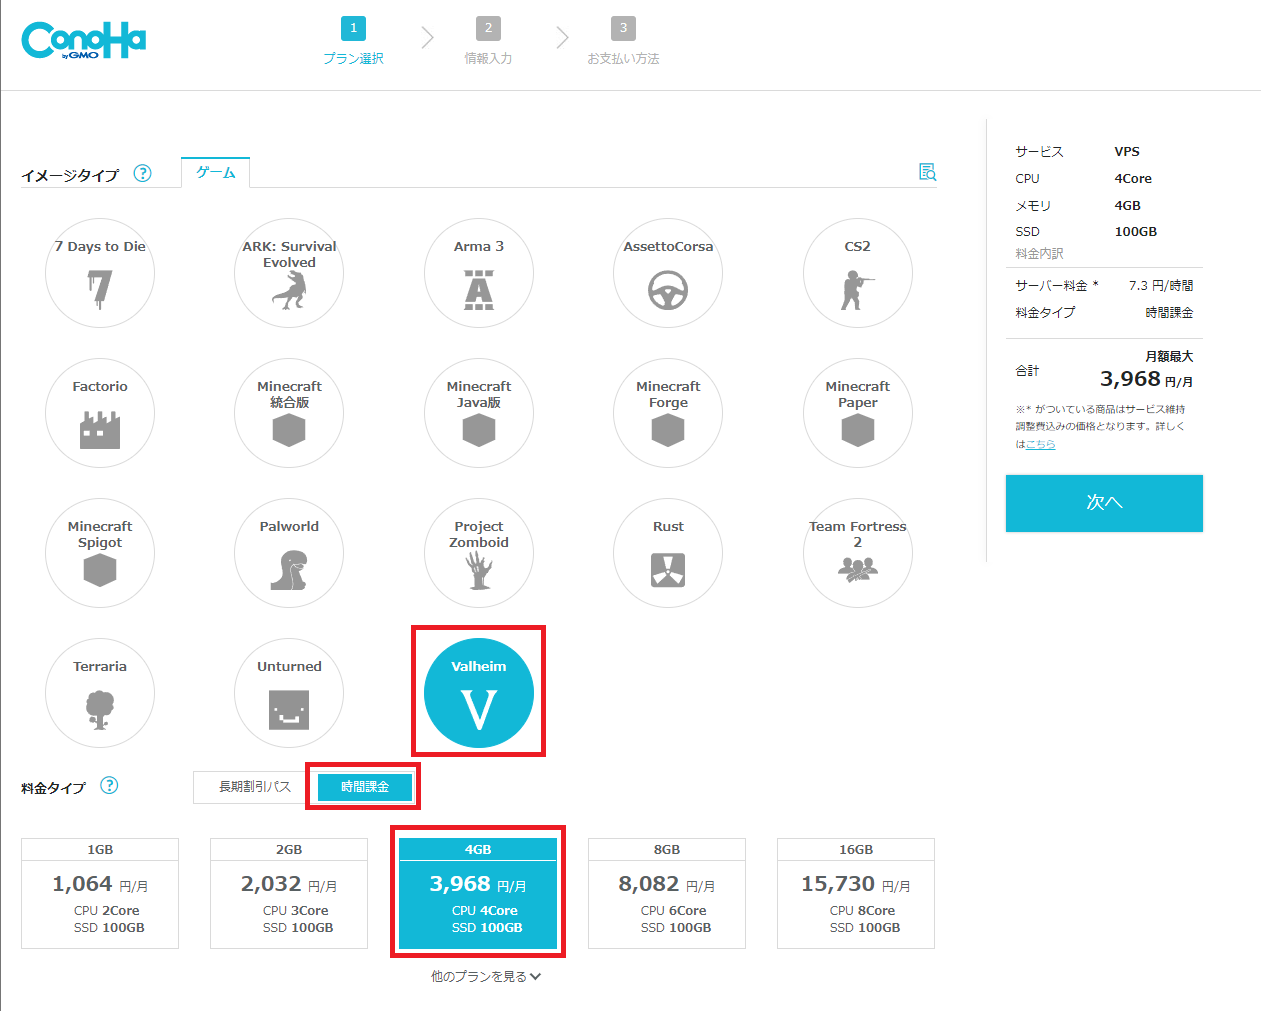Go to step 3 お支払い方法
Image resolution: width=1261 pixels, height=1011 pixels.
623,41
